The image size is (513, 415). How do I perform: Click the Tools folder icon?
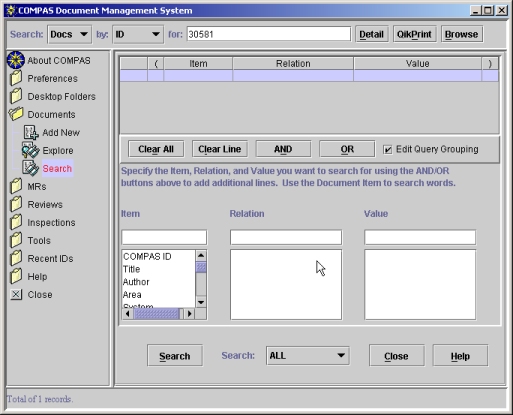point(16,240)
